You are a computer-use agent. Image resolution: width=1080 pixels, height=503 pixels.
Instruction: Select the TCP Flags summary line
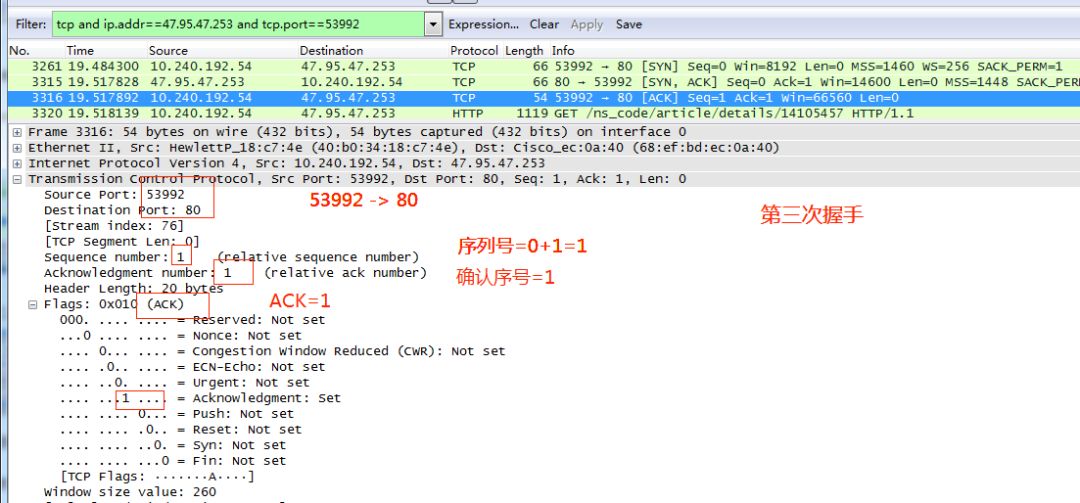(x=157, y=477)
